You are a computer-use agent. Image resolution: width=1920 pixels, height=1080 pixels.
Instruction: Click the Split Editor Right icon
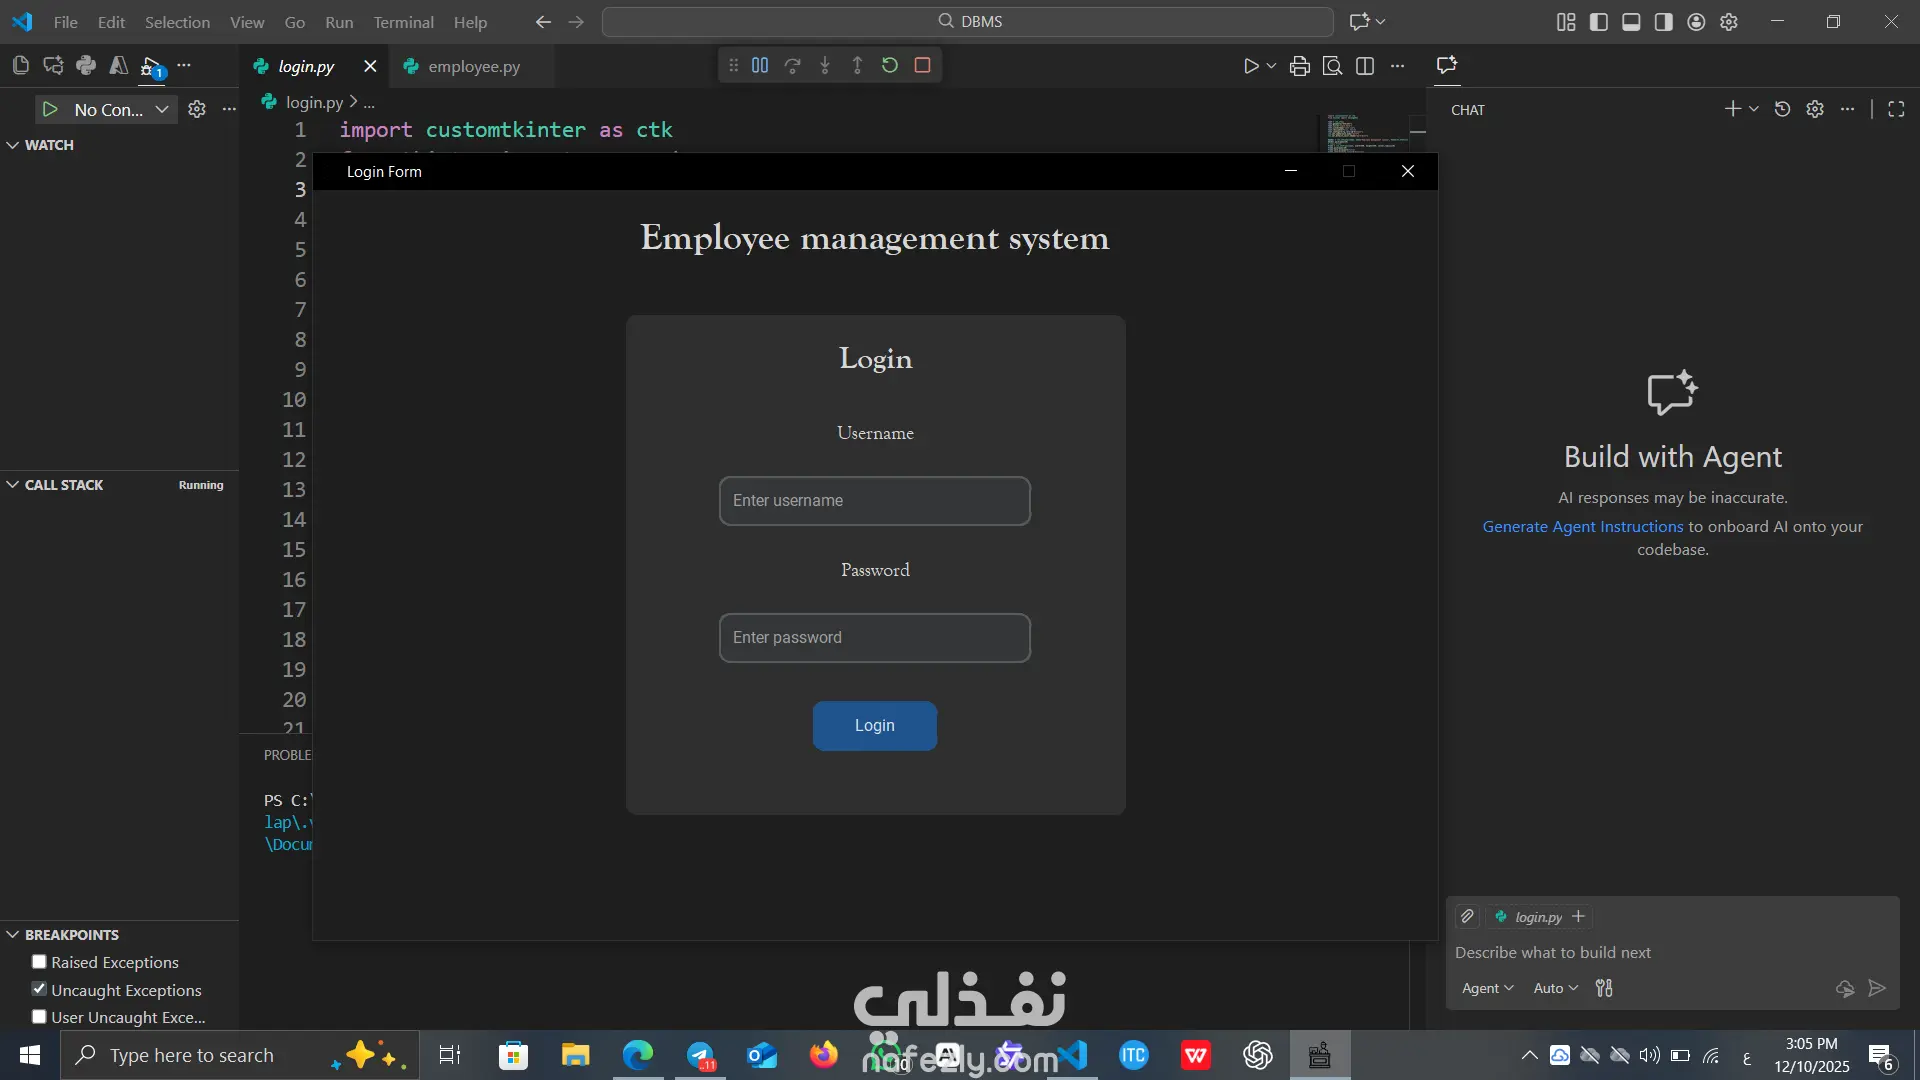click(x=1364, y=66)
